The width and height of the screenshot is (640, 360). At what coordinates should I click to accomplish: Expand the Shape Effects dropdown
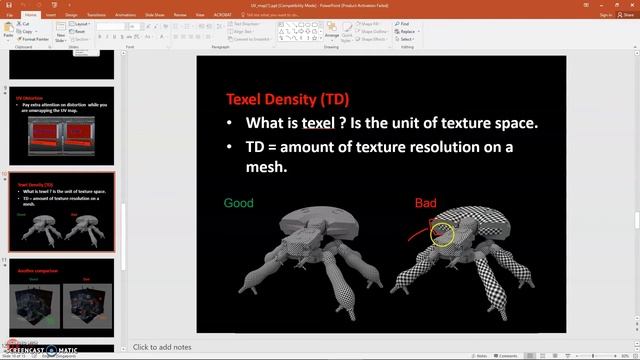click(x=371, y=39)
